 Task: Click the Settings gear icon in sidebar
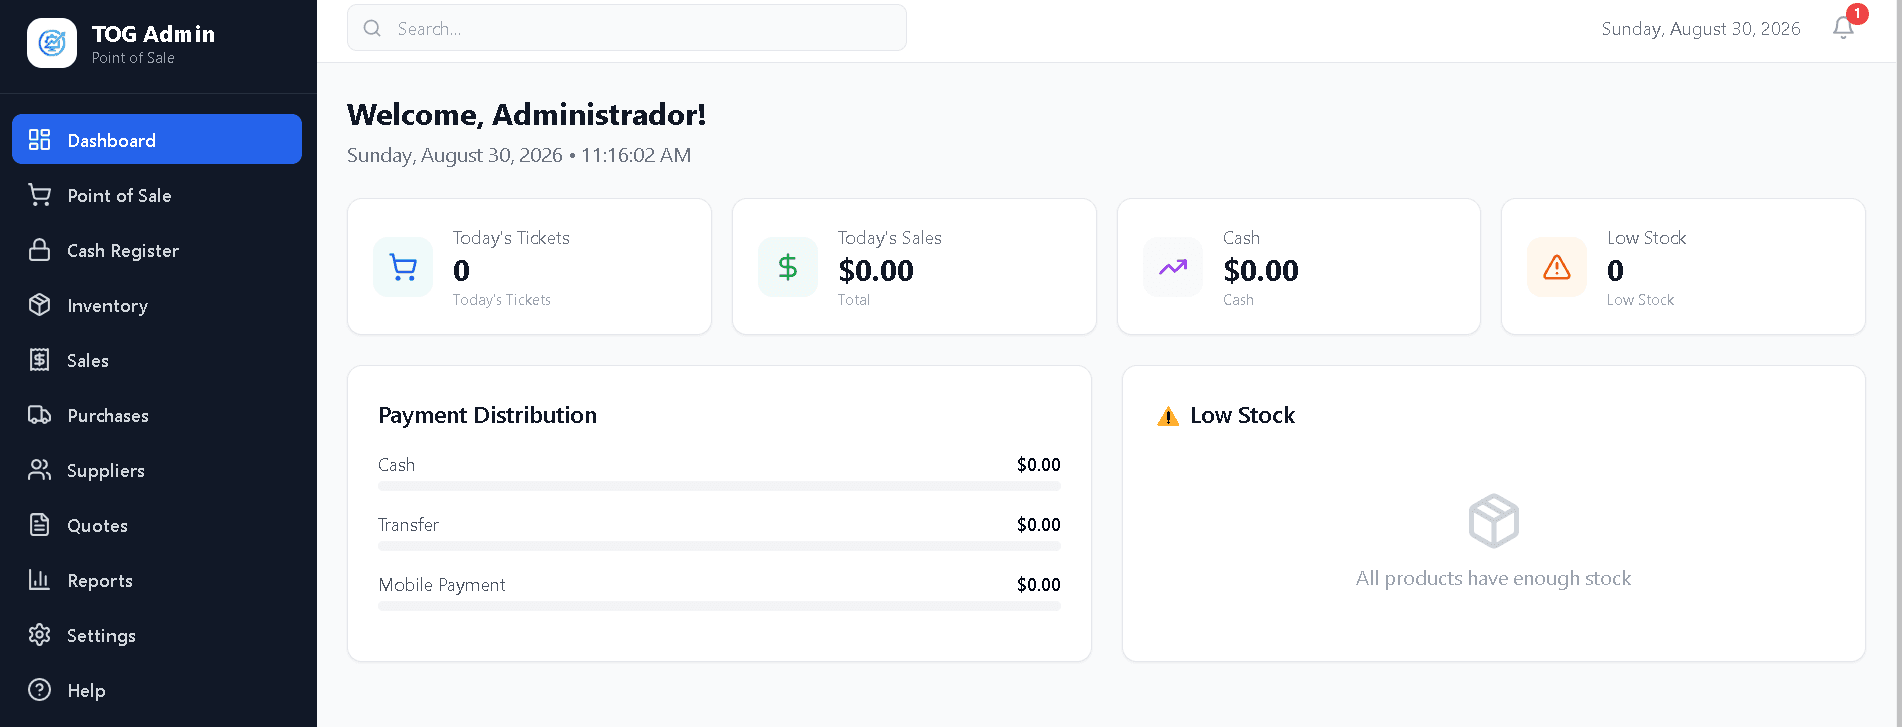(40, 635)
